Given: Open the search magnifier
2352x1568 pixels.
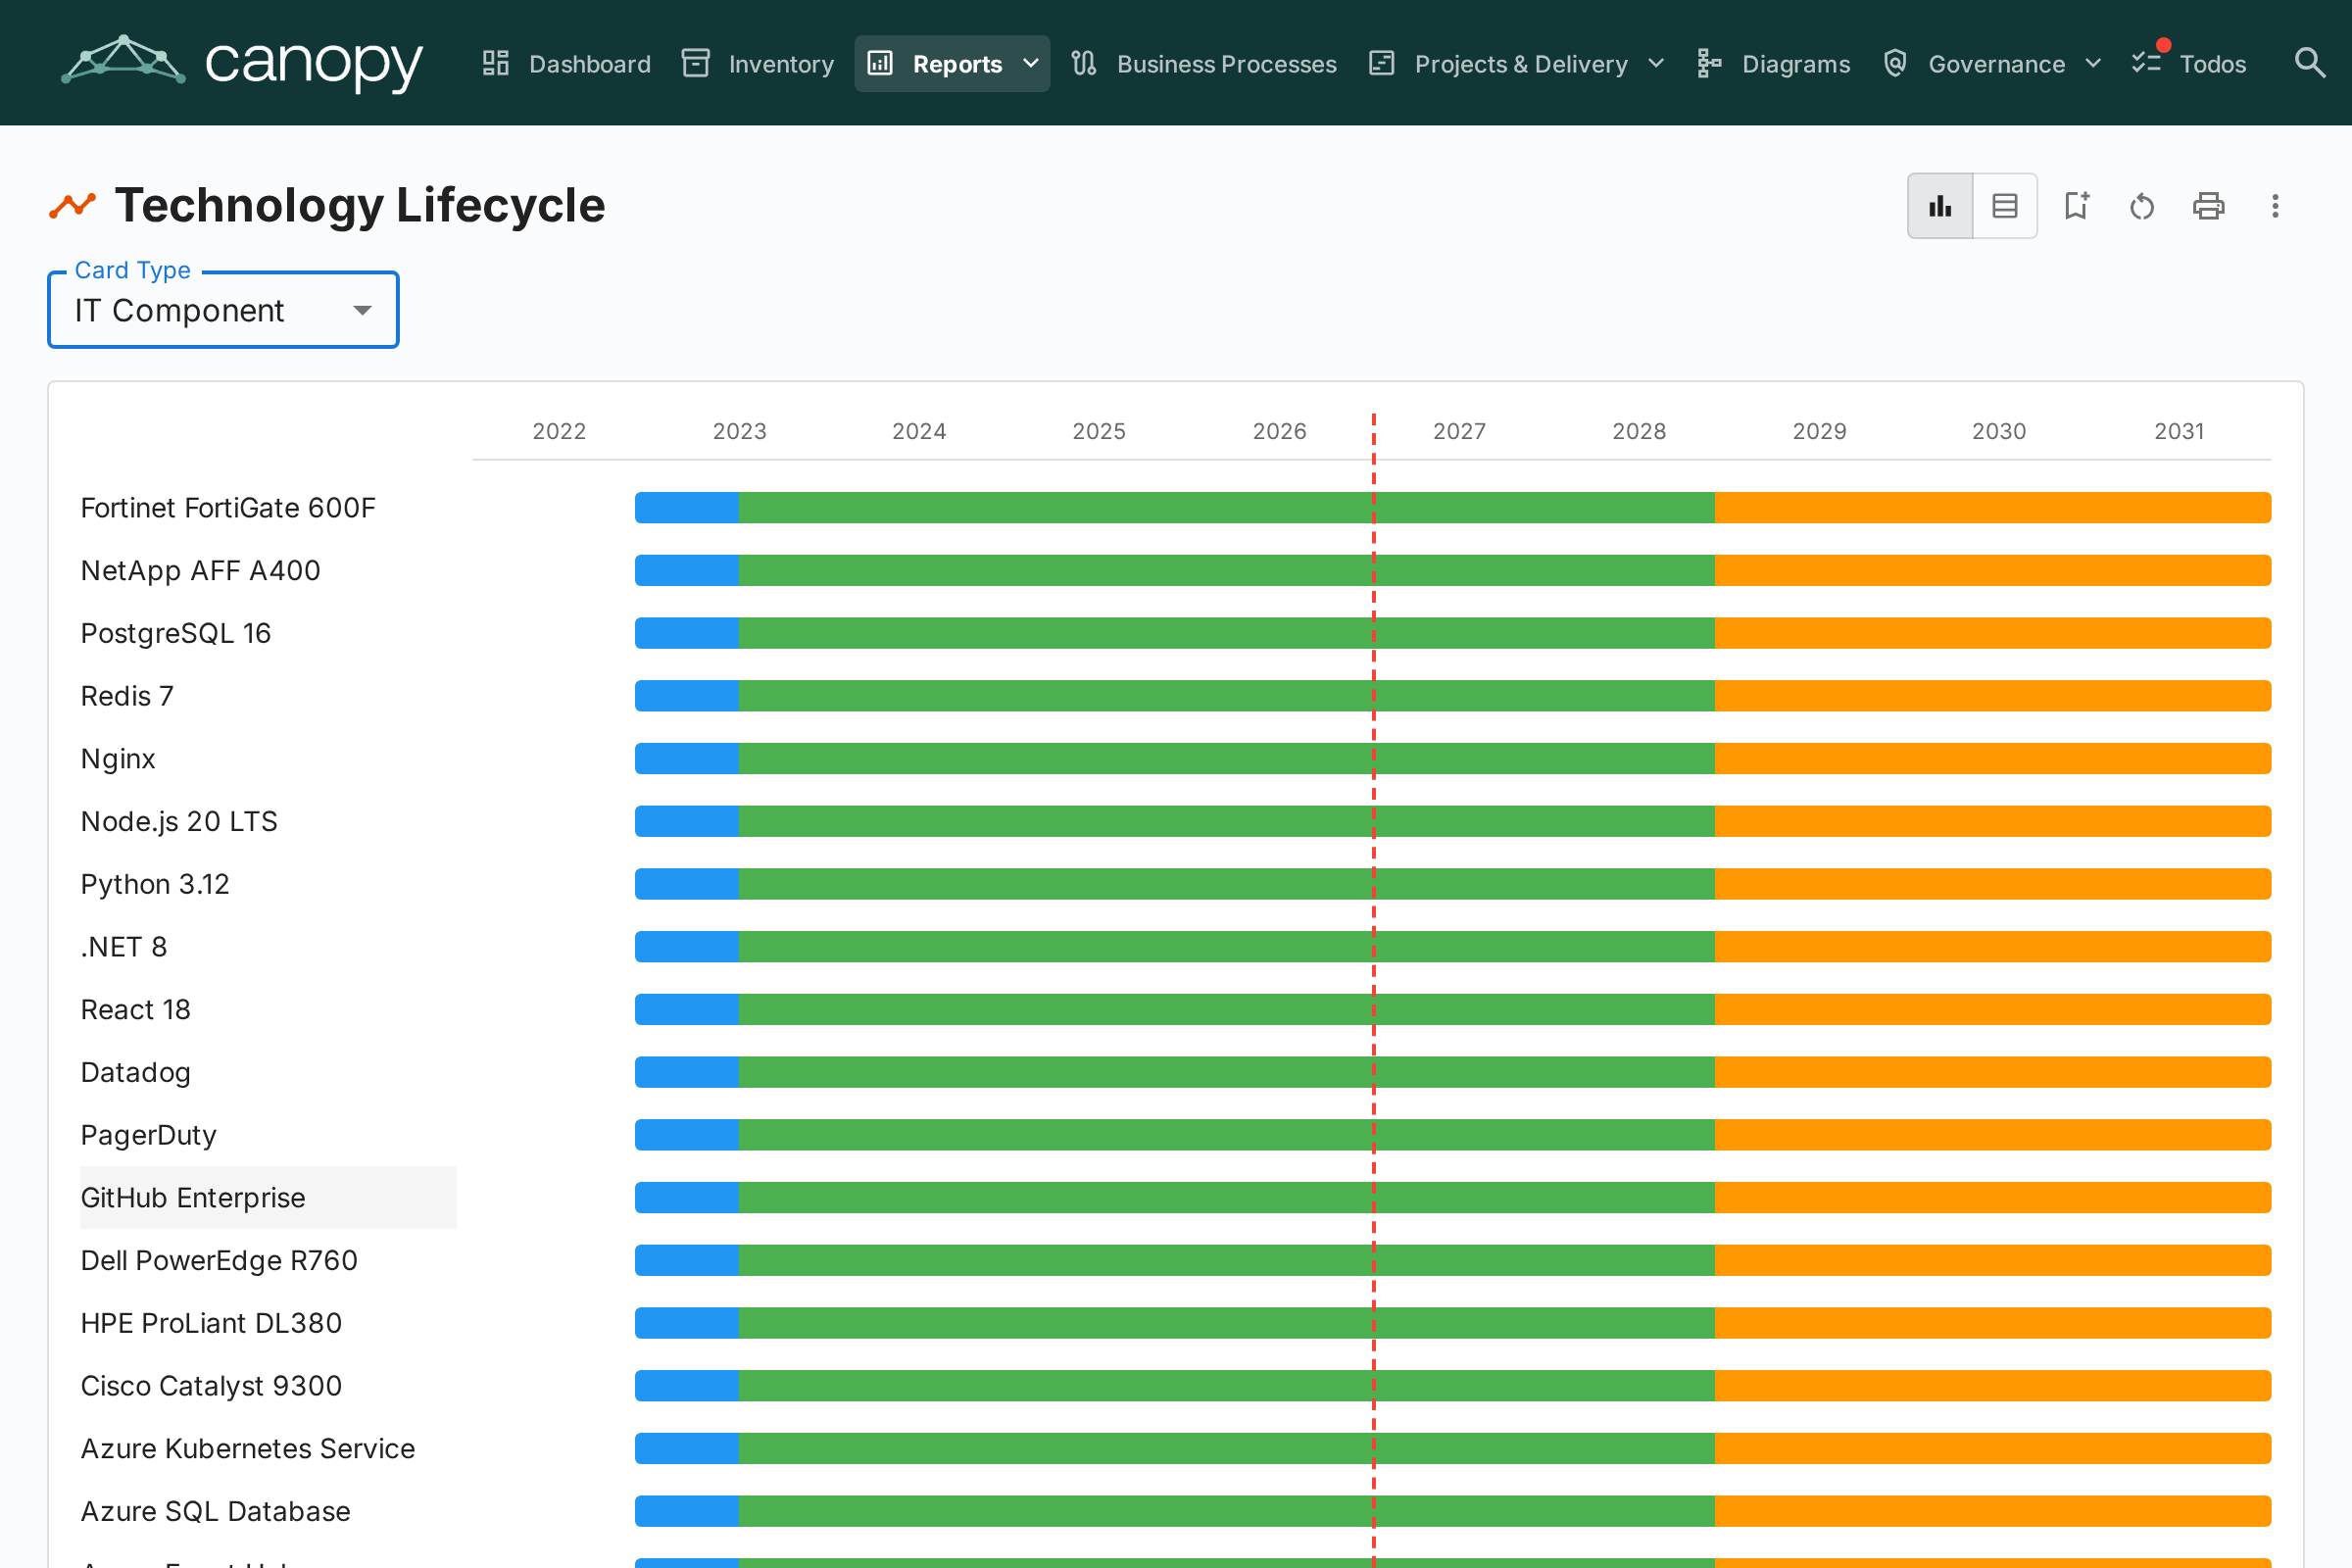Looking at the screenshot, I should click(x=2309, y=63).
